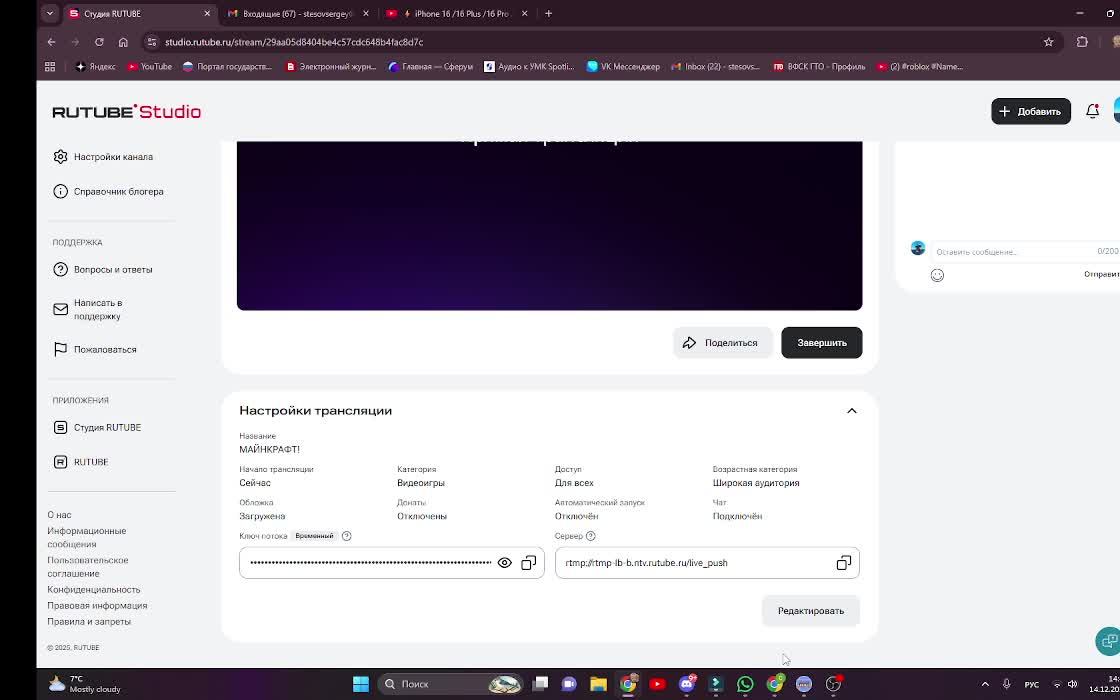
Task: Click the Поделиться button
Action: tap(723, 343)
